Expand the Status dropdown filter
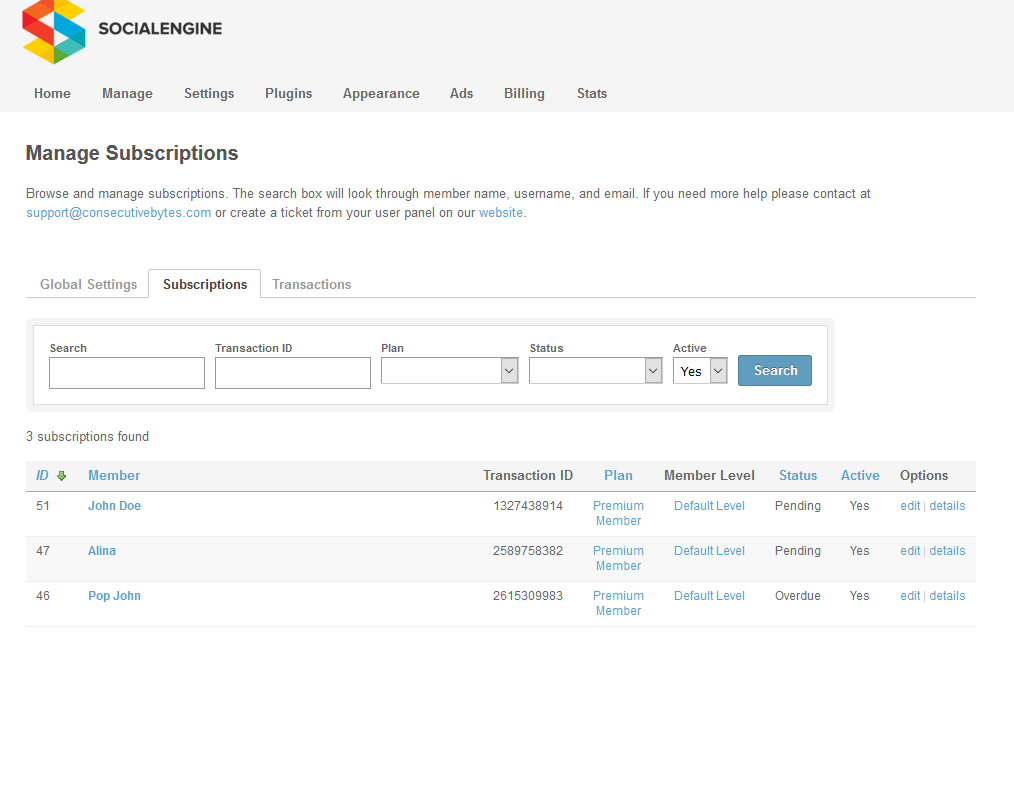1014x794 pixels. coord(595,371)
